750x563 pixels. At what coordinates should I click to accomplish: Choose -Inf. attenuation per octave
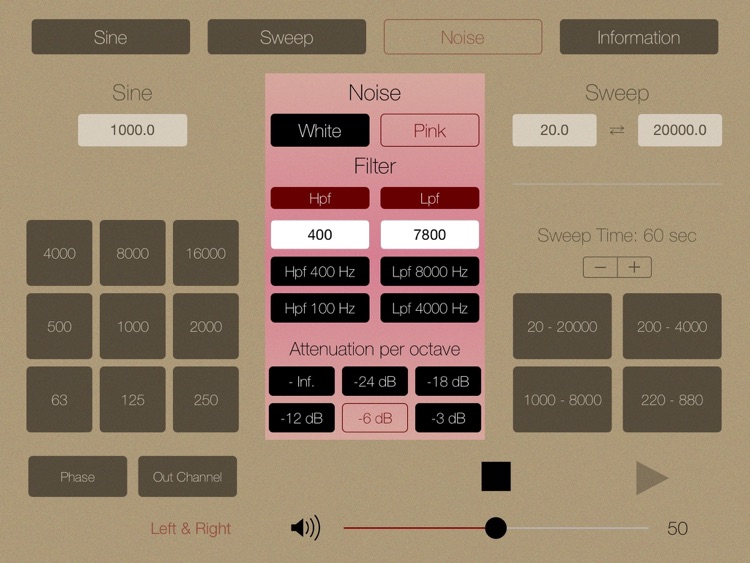click(x=302, y=381)
